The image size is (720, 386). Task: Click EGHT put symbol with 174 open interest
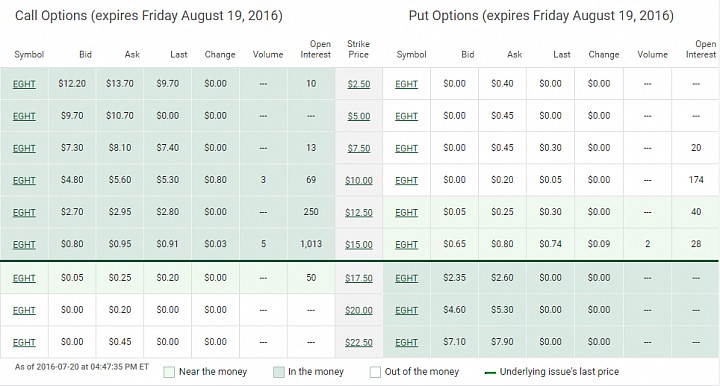[x=406, y=180]
